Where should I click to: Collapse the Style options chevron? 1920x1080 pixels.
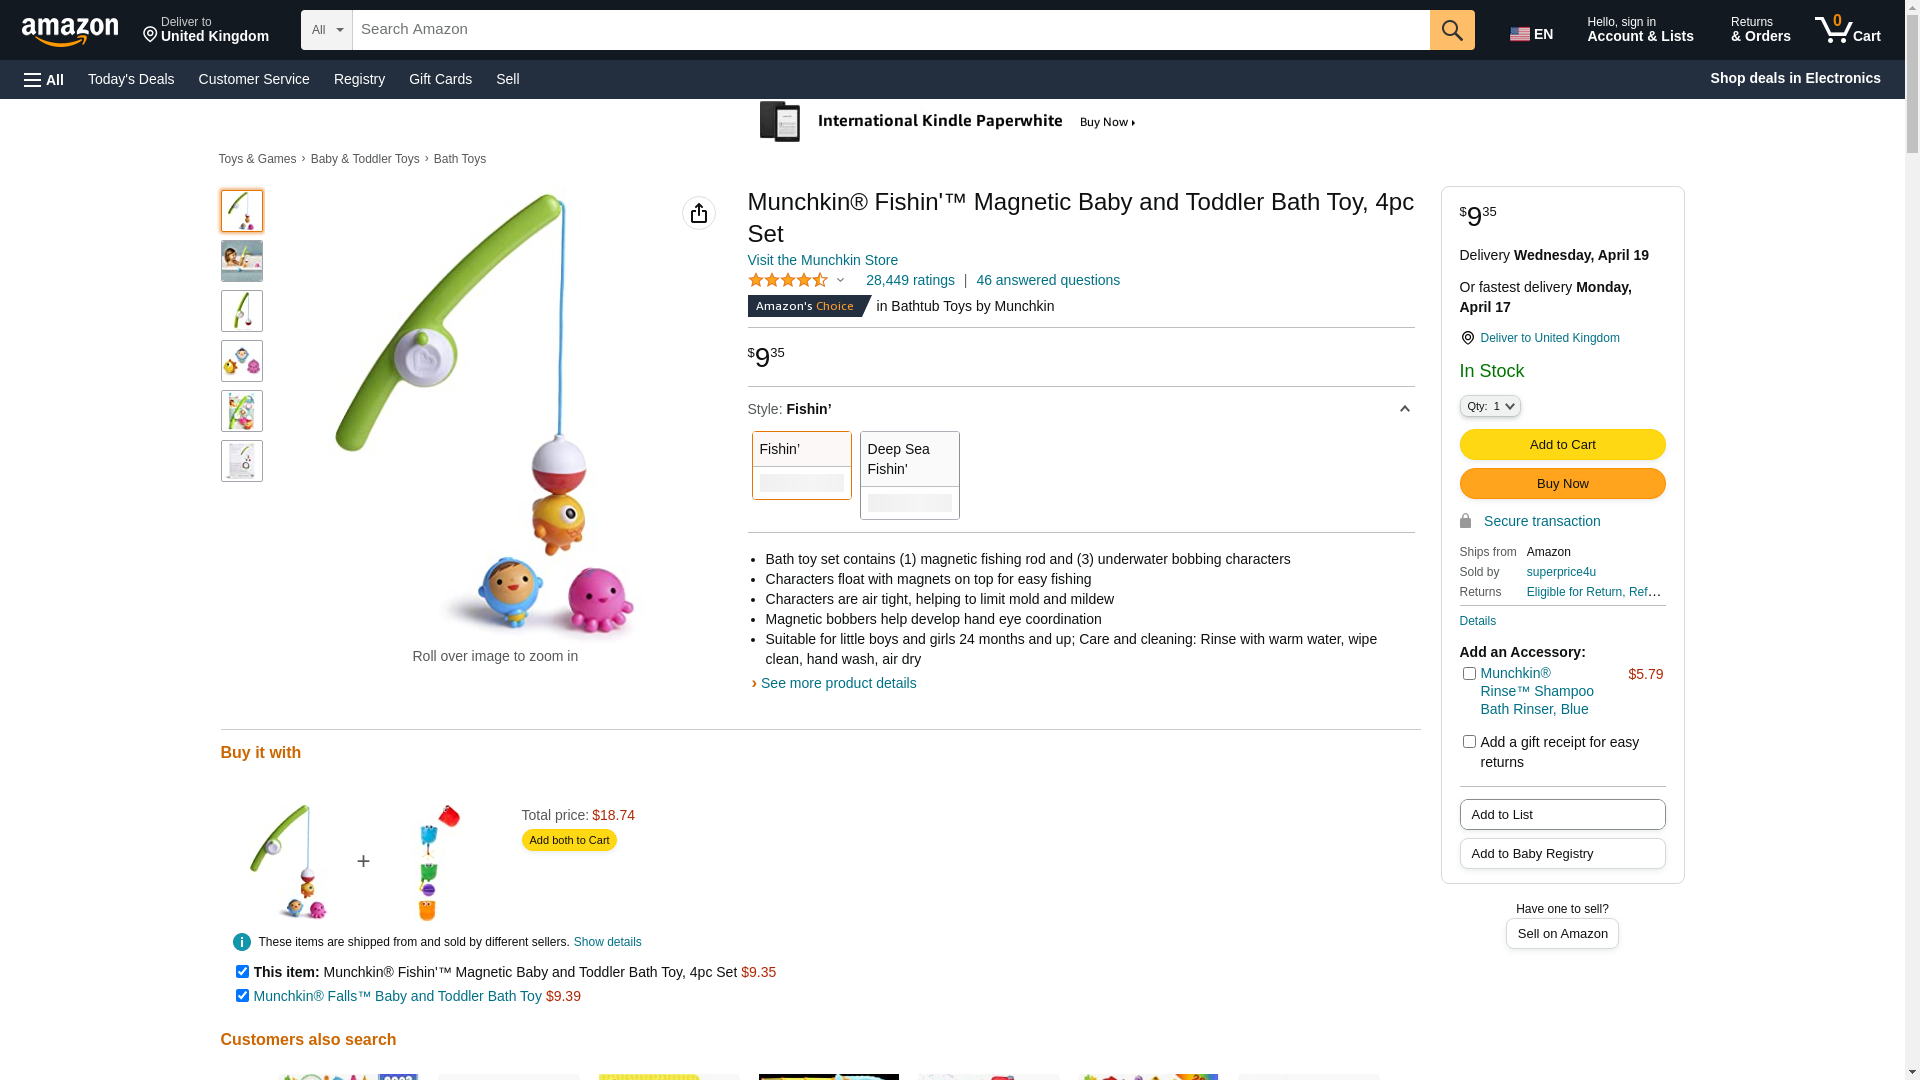(x=1404, y=409)
